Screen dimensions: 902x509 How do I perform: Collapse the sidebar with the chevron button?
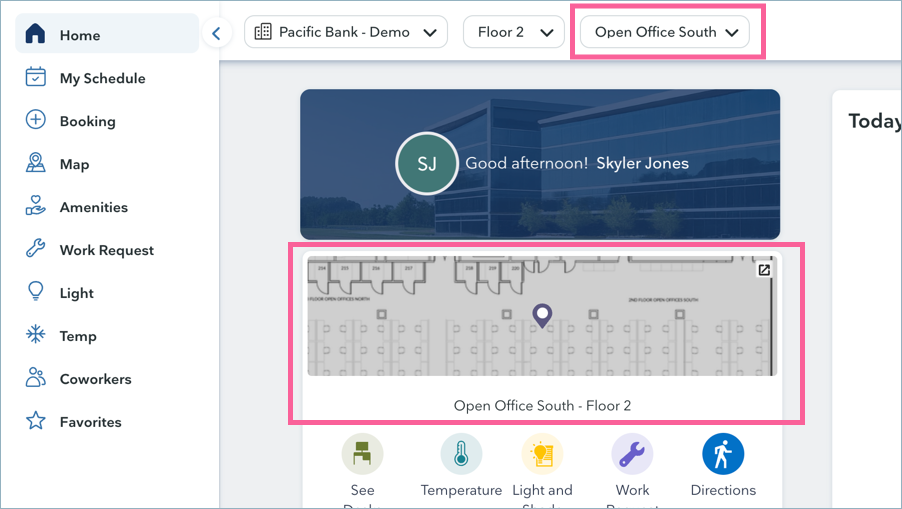[217, 33]
